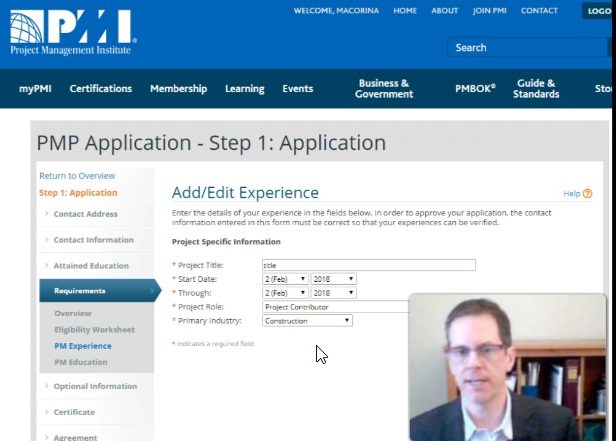Select PM Experience item
This screenshot has height=441, width=616.
point(83,346)
